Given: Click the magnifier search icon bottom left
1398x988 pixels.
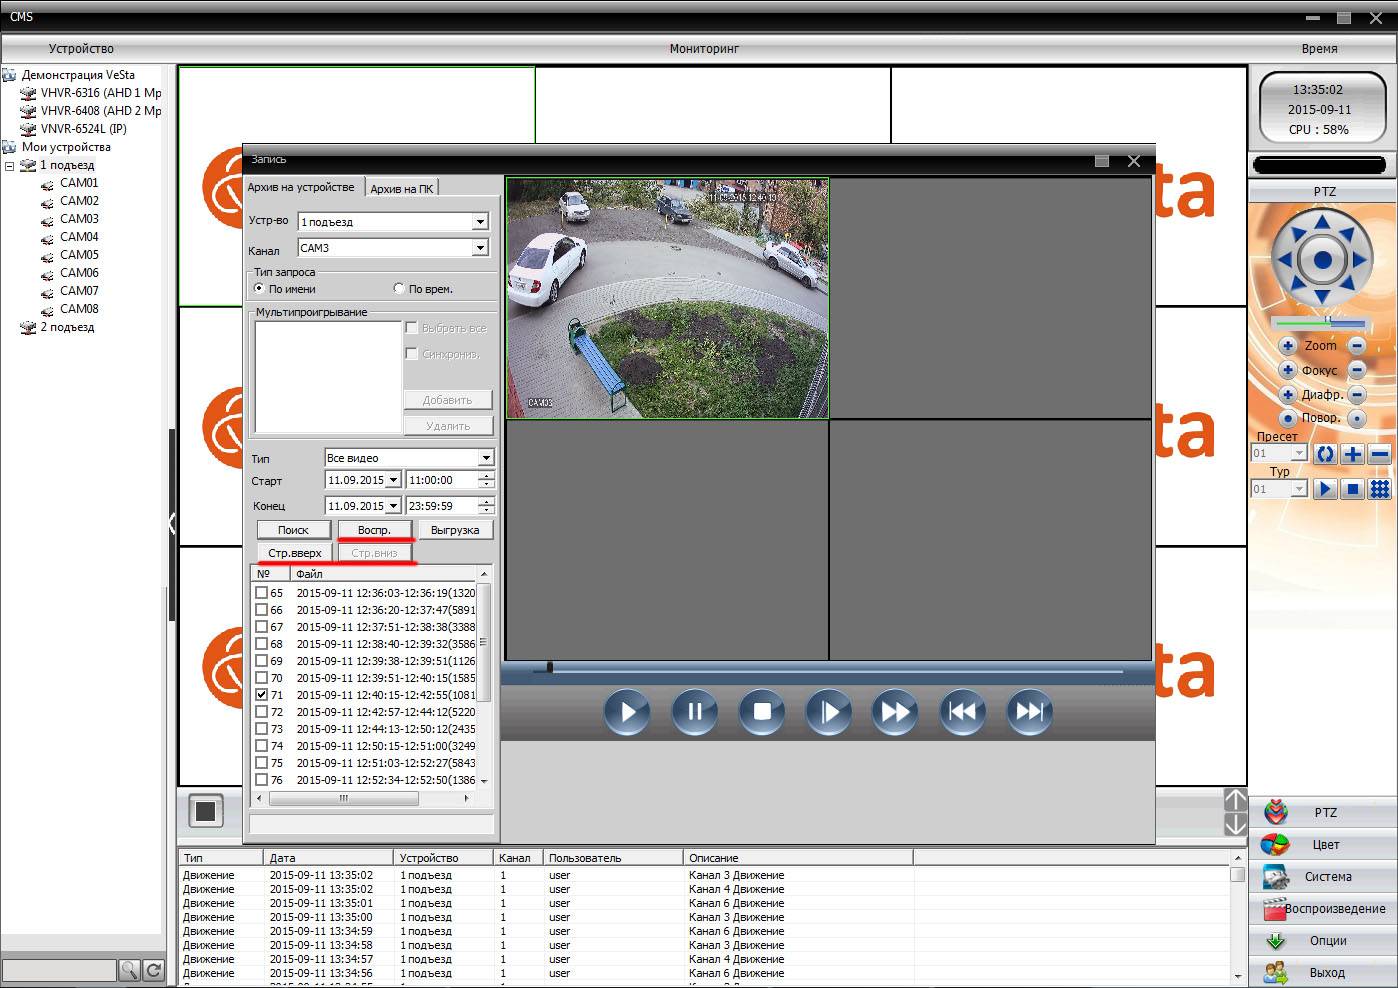Looking at the screenshot, I should [129, 970].
